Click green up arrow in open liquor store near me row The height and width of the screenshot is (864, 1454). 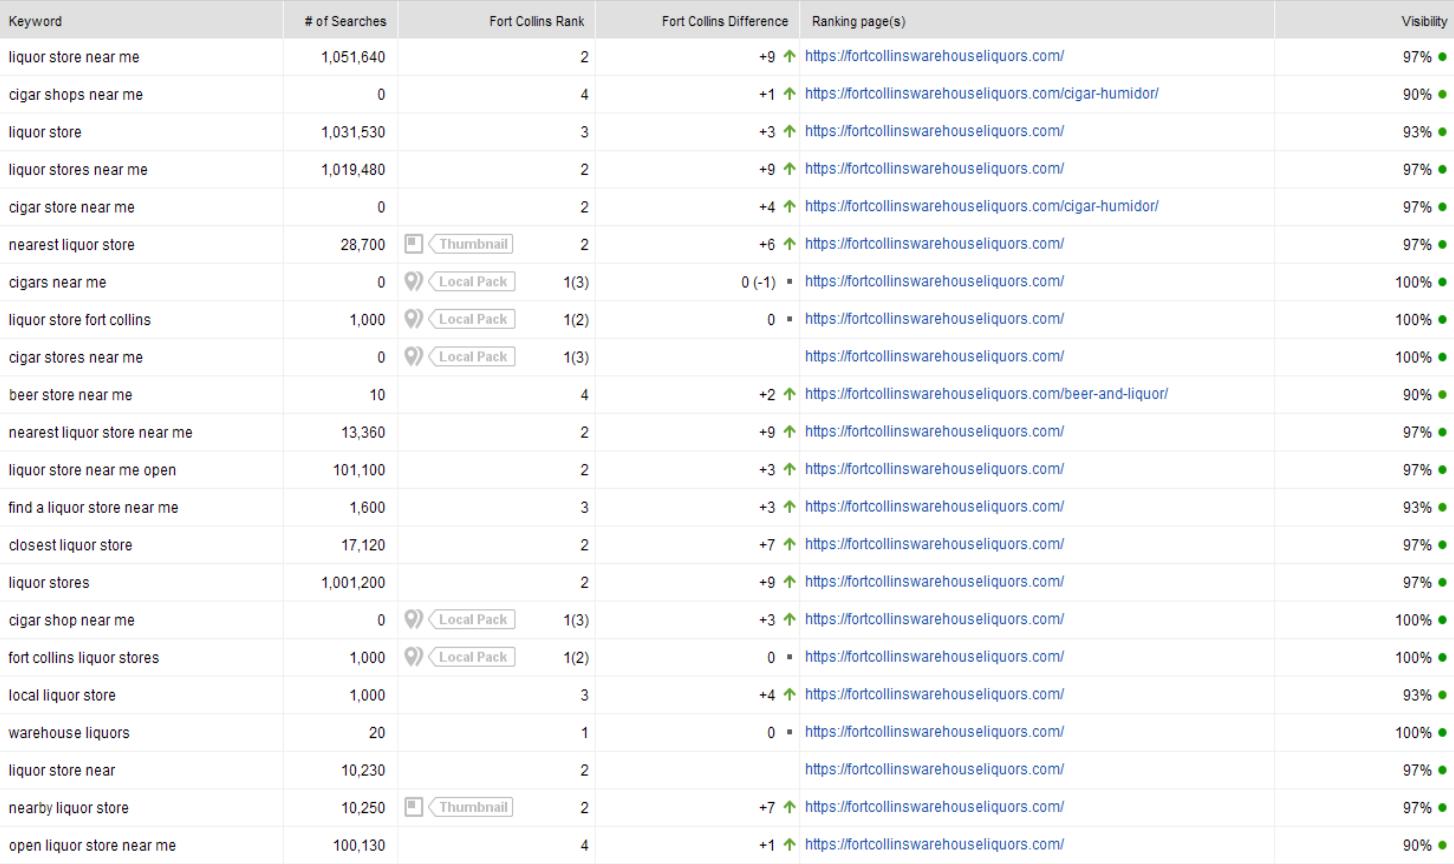tap(790, 845)
